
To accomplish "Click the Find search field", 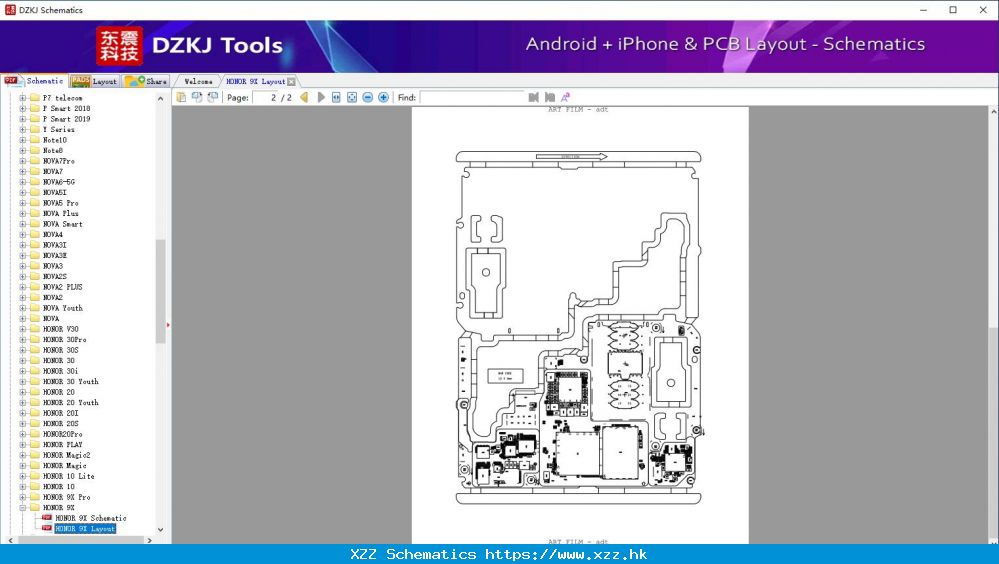I will coord(471,98).
